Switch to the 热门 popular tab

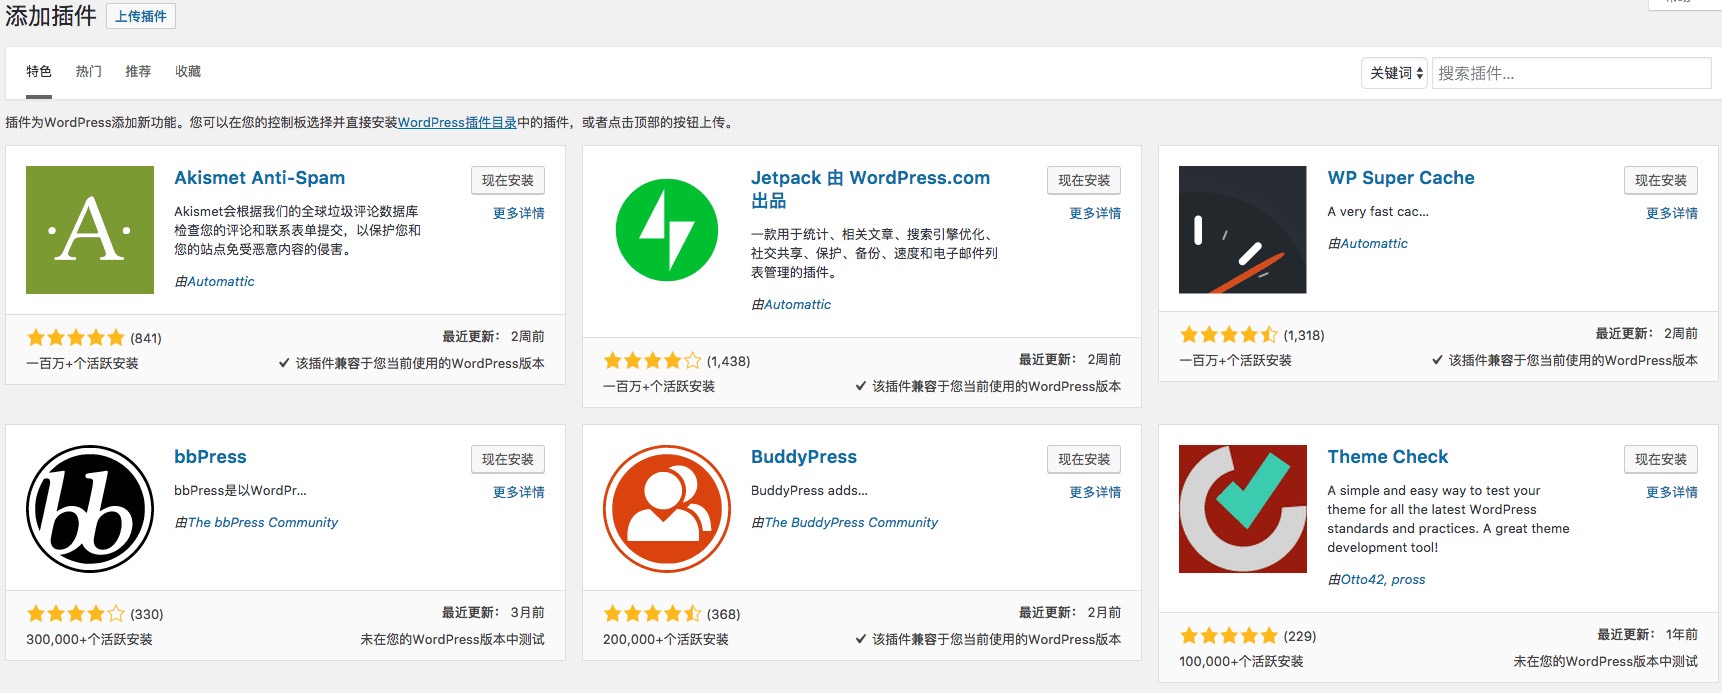(x=89, y=71)
